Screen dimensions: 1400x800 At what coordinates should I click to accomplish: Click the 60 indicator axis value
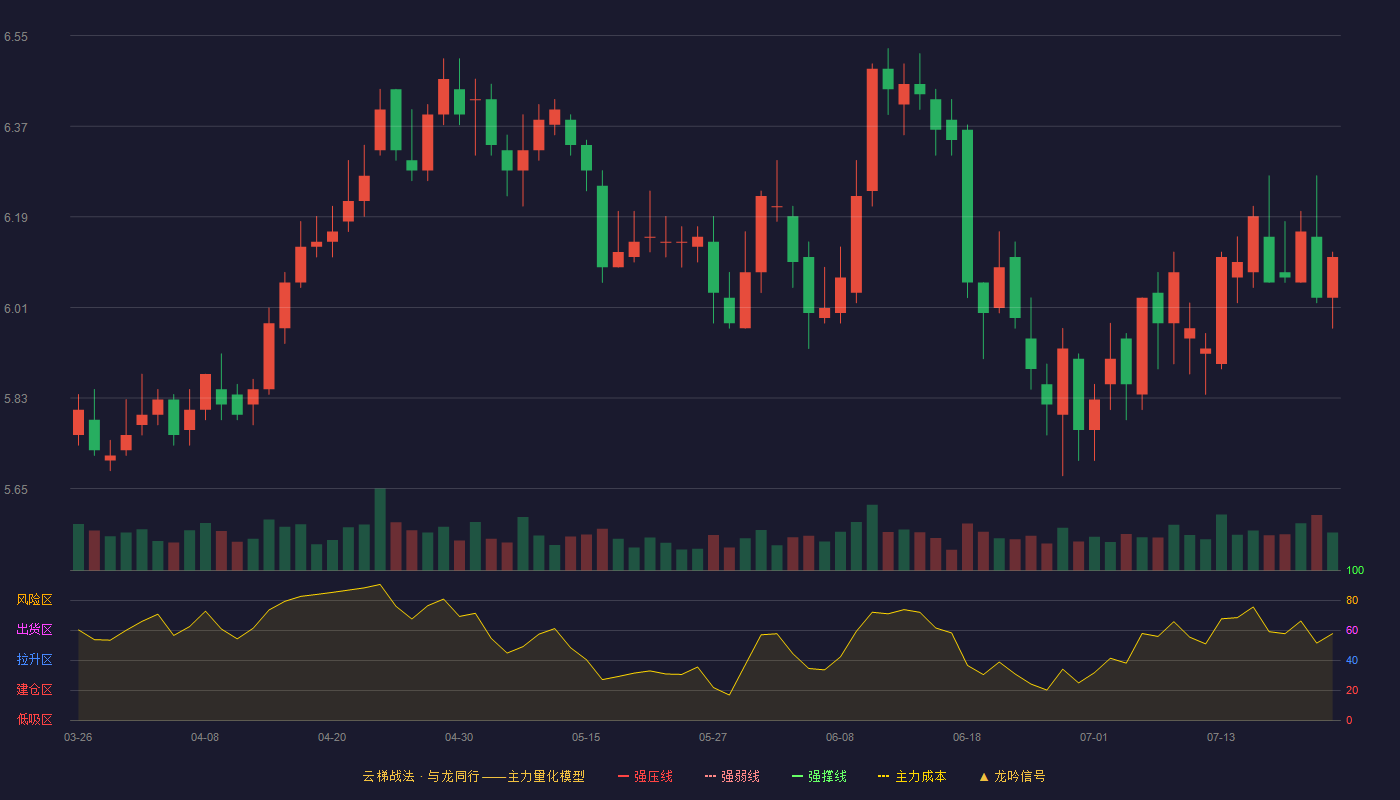tap(1352, 630)
